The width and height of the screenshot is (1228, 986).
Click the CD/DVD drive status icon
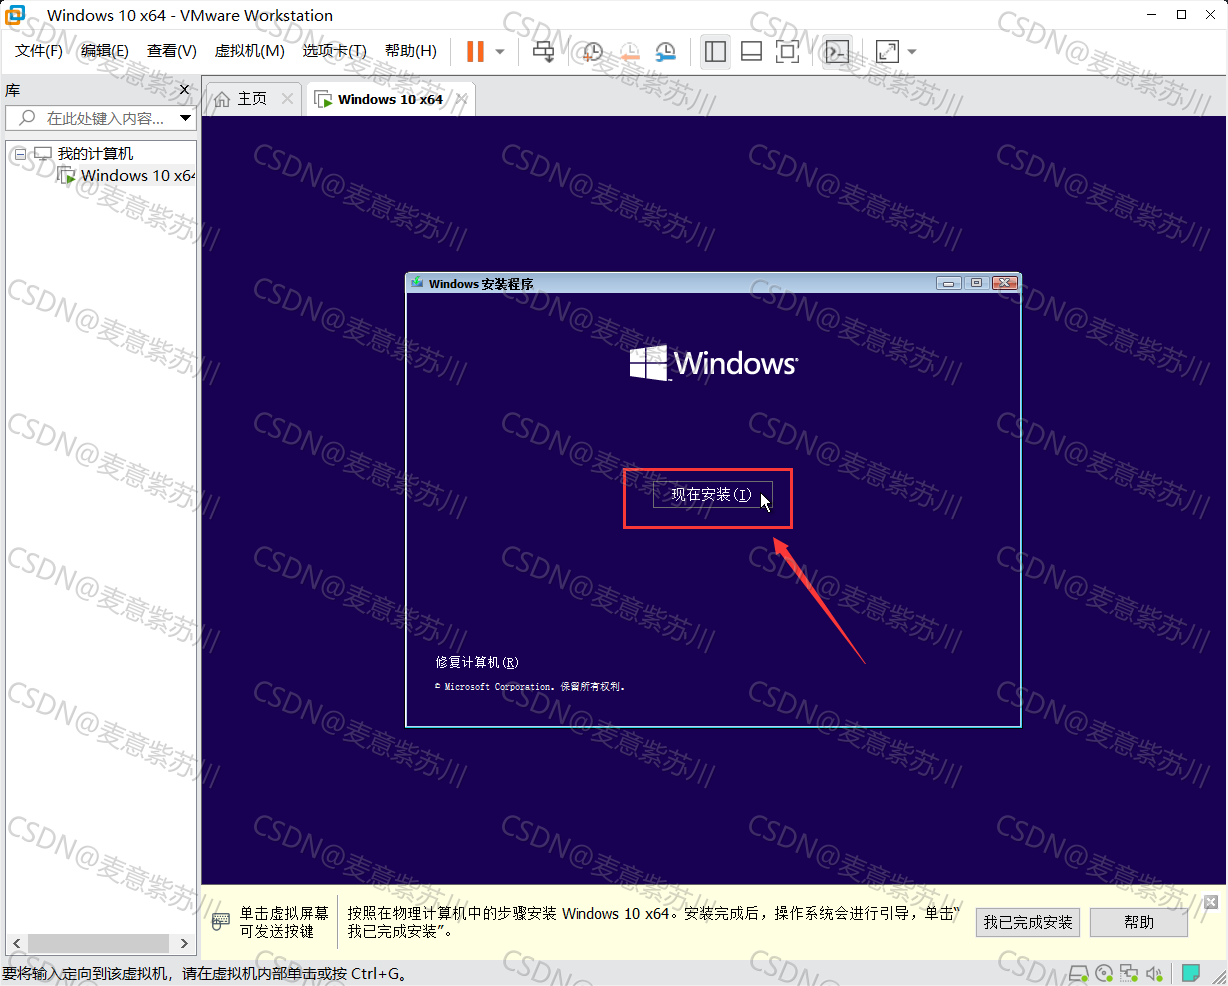coord(1104,973)
